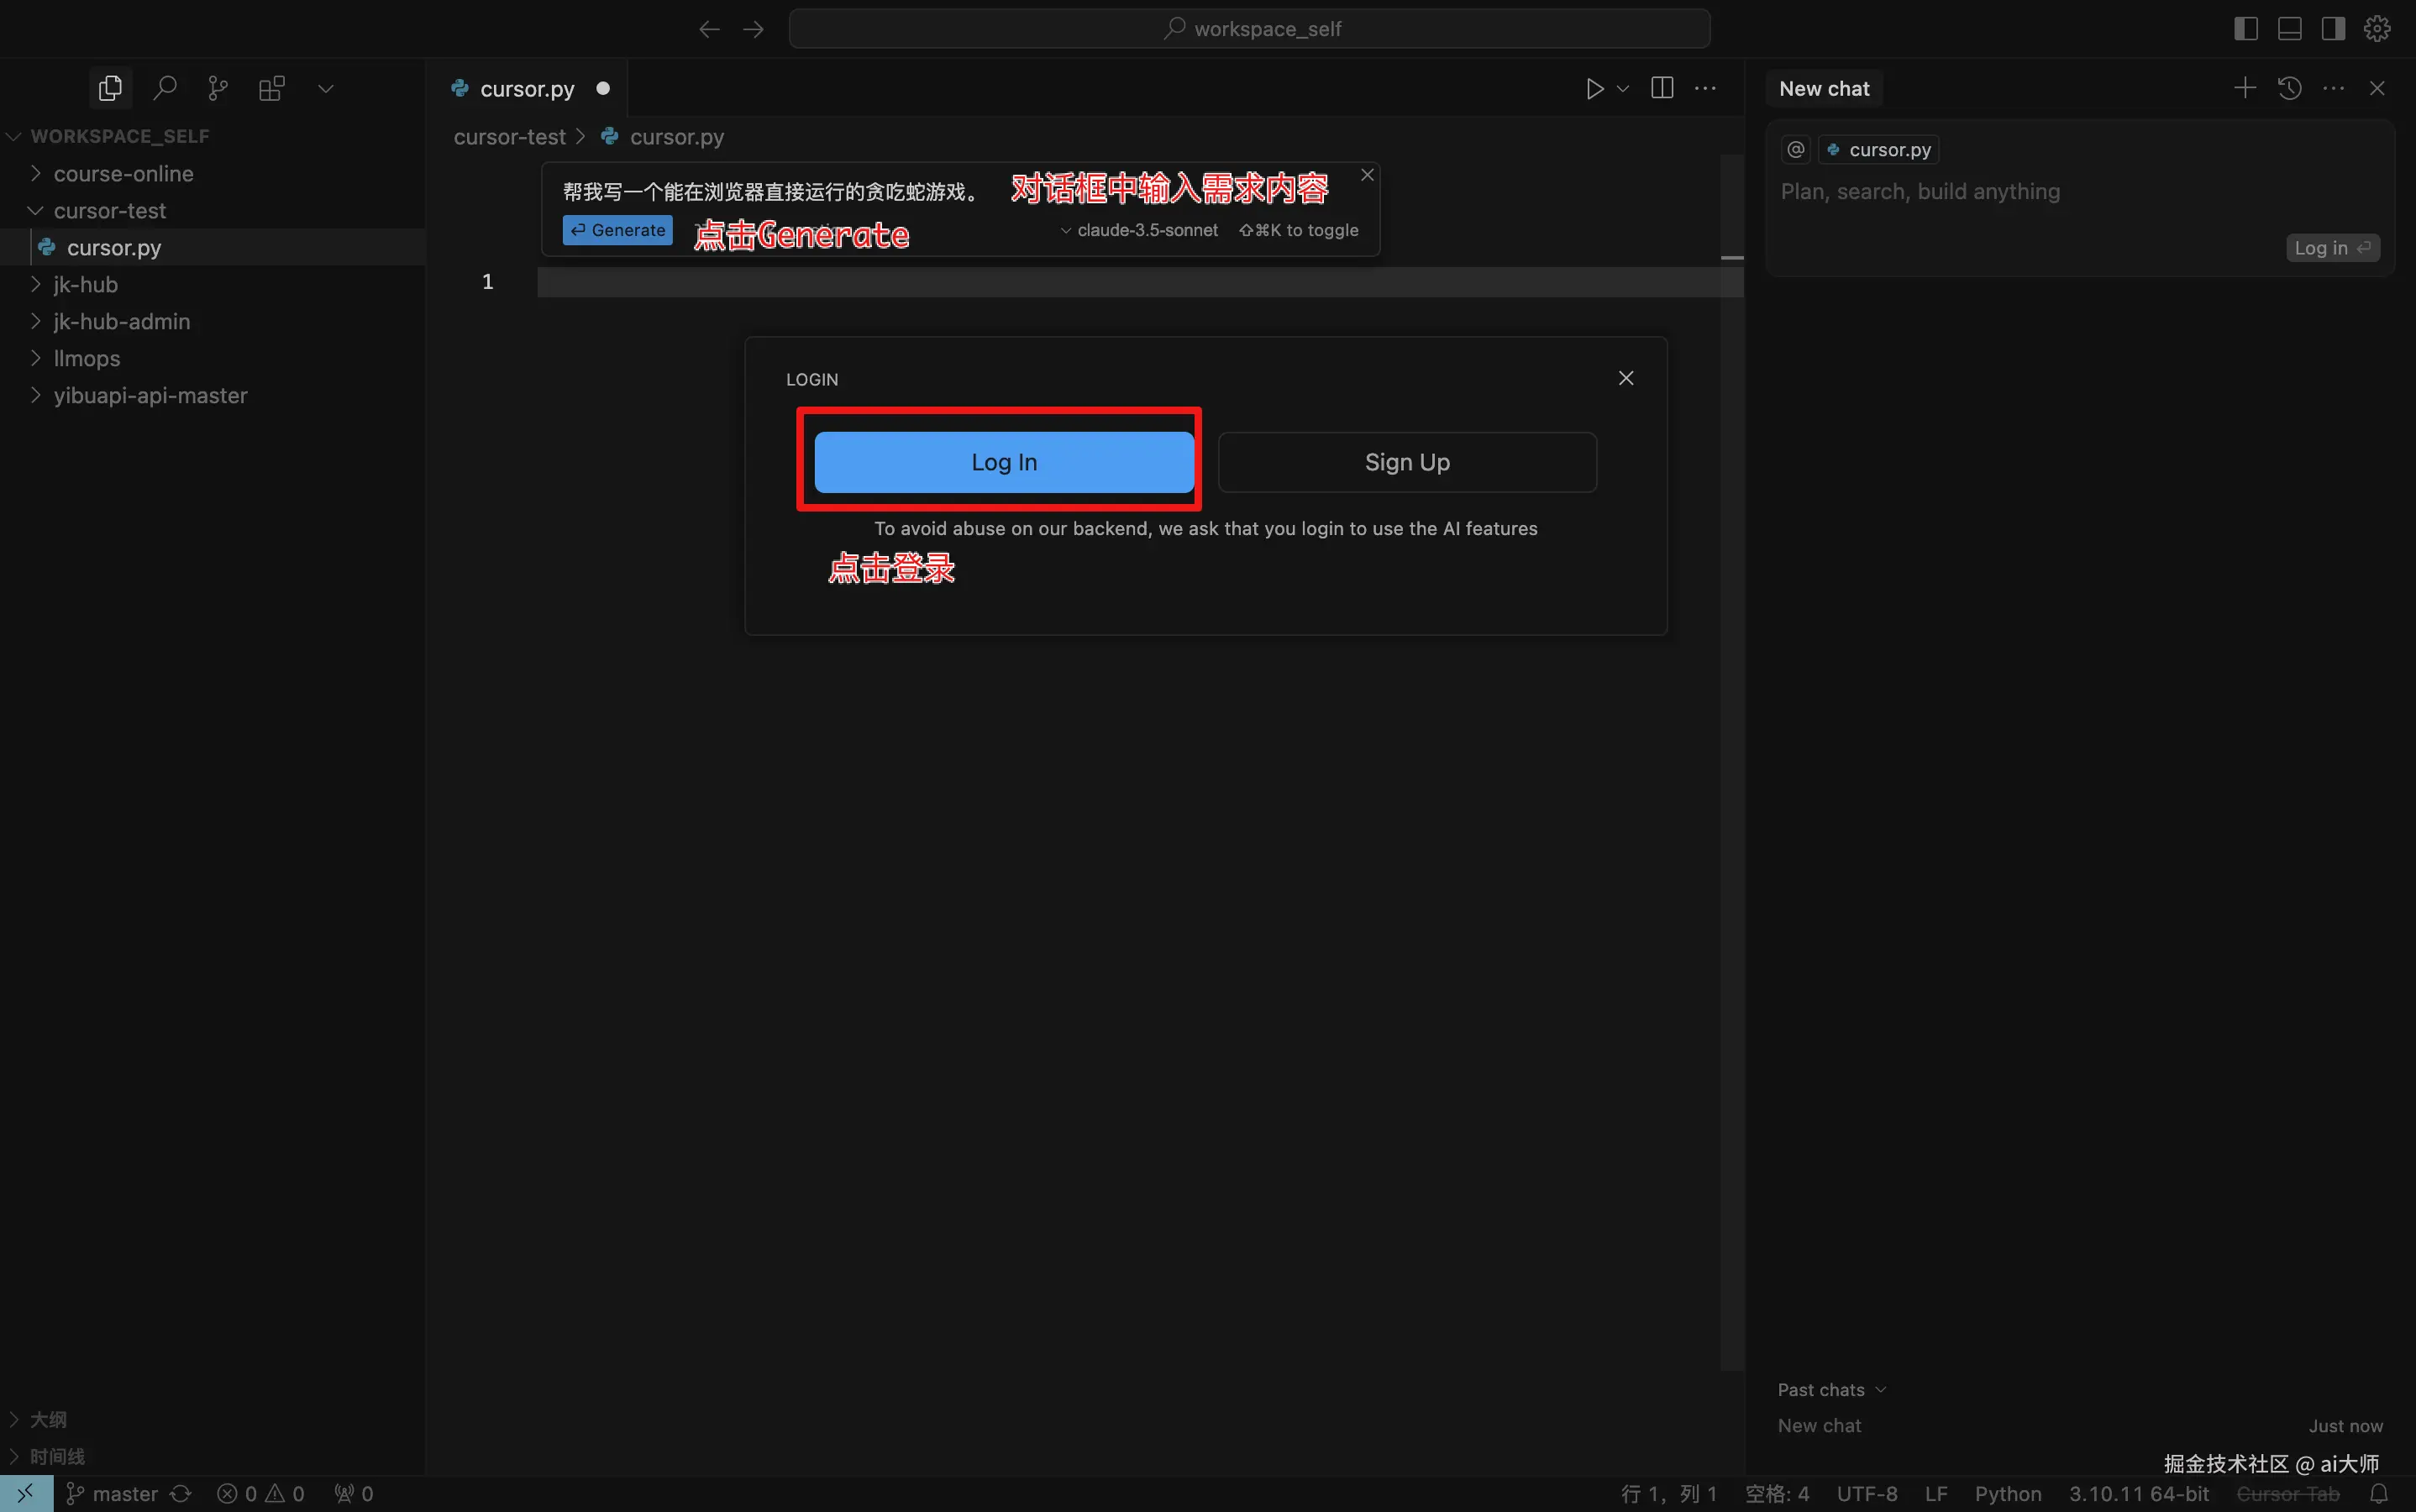Open the Explorer files icon
Viewport: 2416px width, 1512px height.
click(x=110, y=88)
